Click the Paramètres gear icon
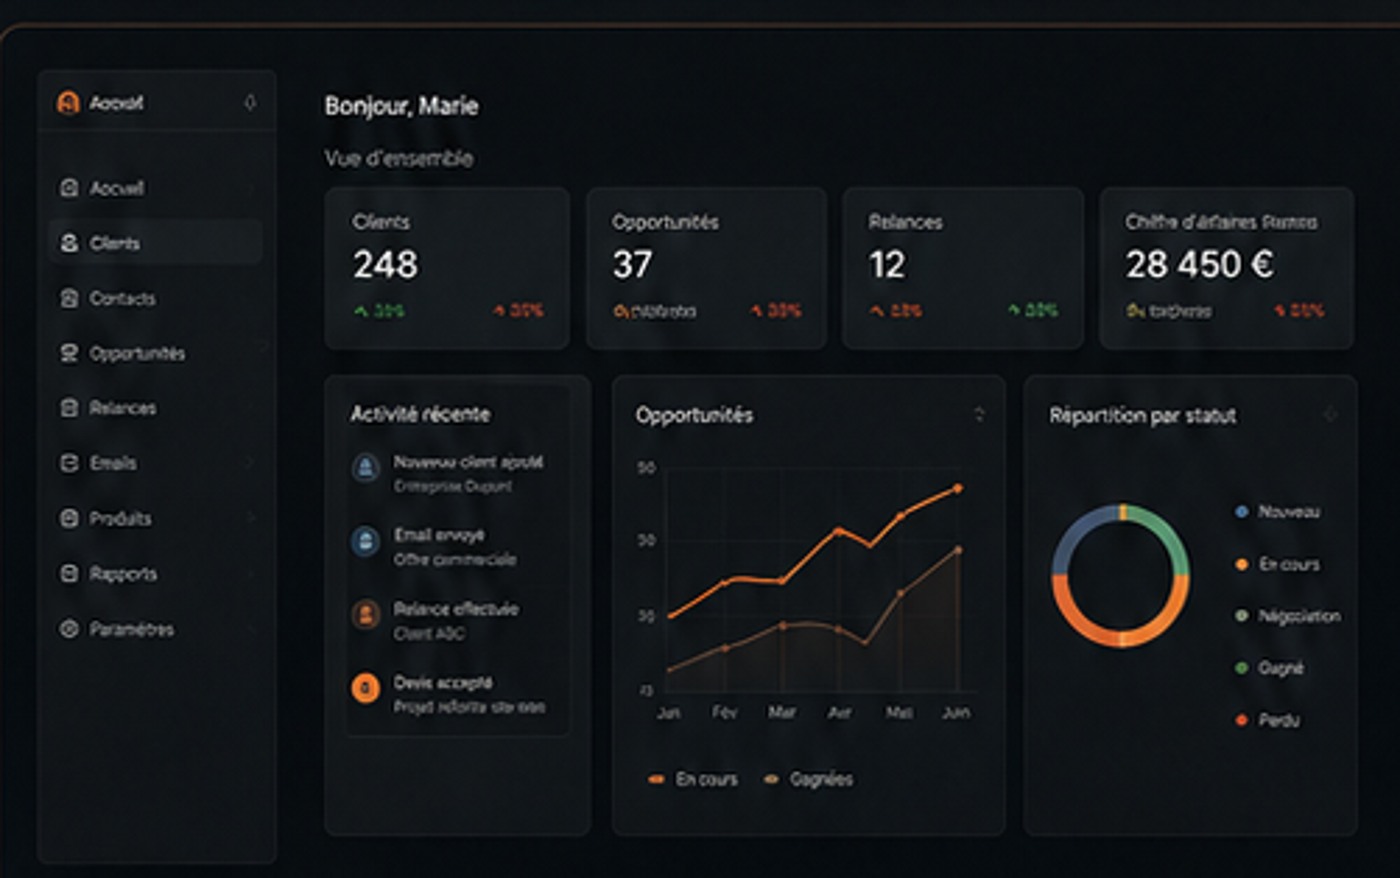Screen dimensions: 1400x878 click(x=69, y=629)
